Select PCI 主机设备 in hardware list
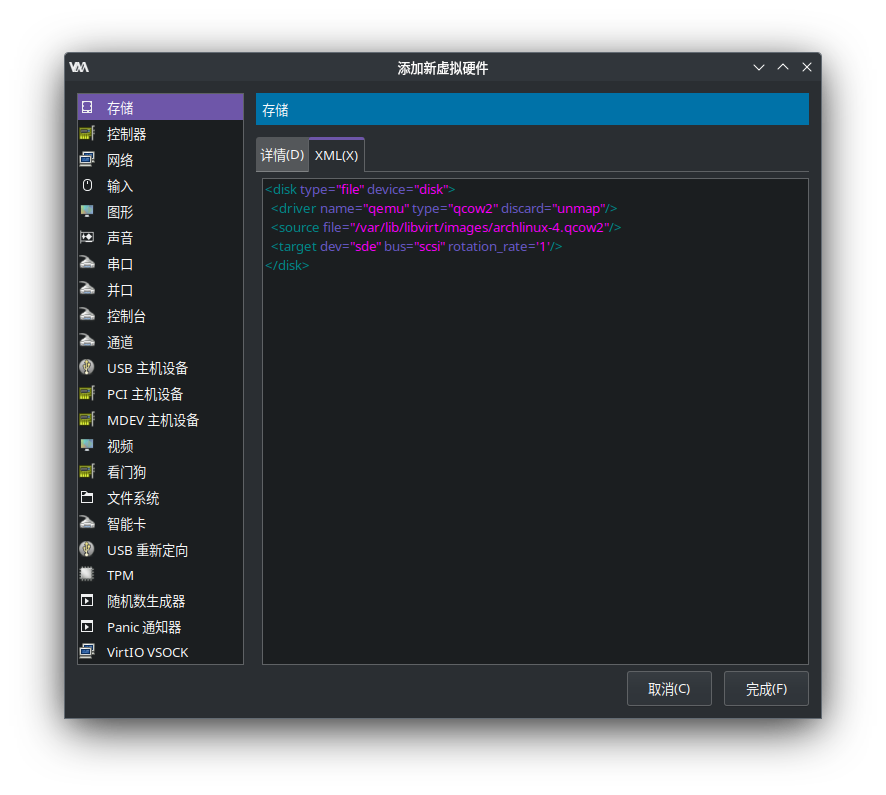Screen dimensions: 886x795 tap(145, 394)
